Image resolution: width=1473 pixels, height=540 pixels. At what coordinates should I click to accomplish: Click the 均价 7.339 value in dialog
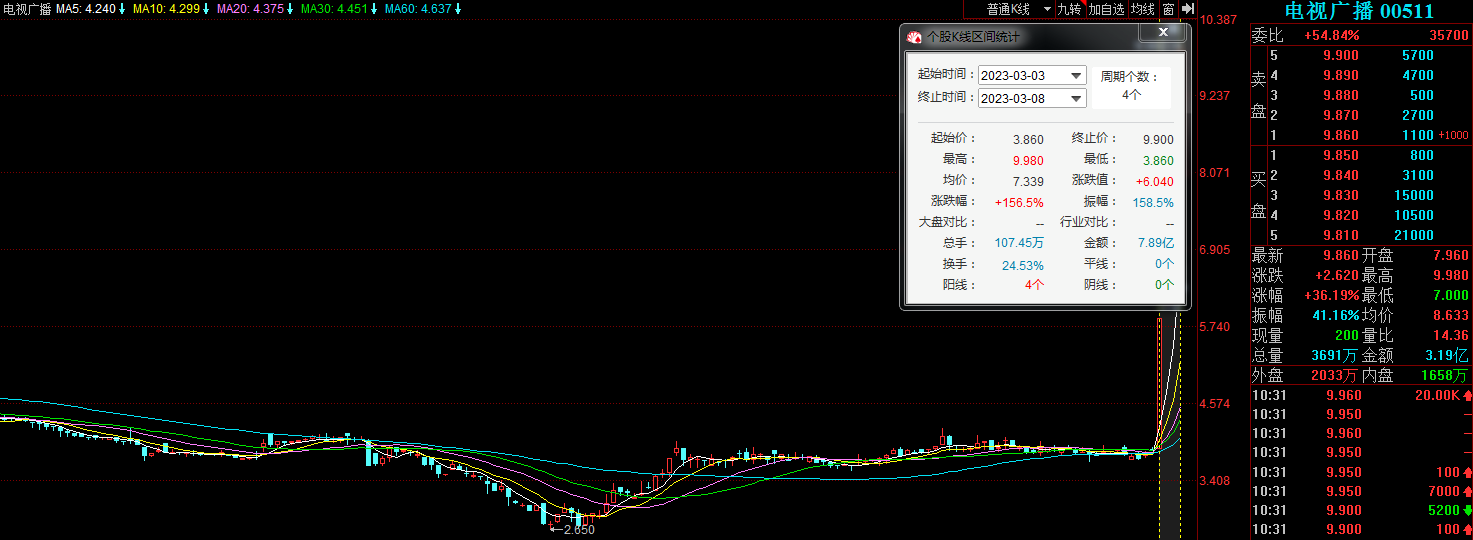[1028, 181]
